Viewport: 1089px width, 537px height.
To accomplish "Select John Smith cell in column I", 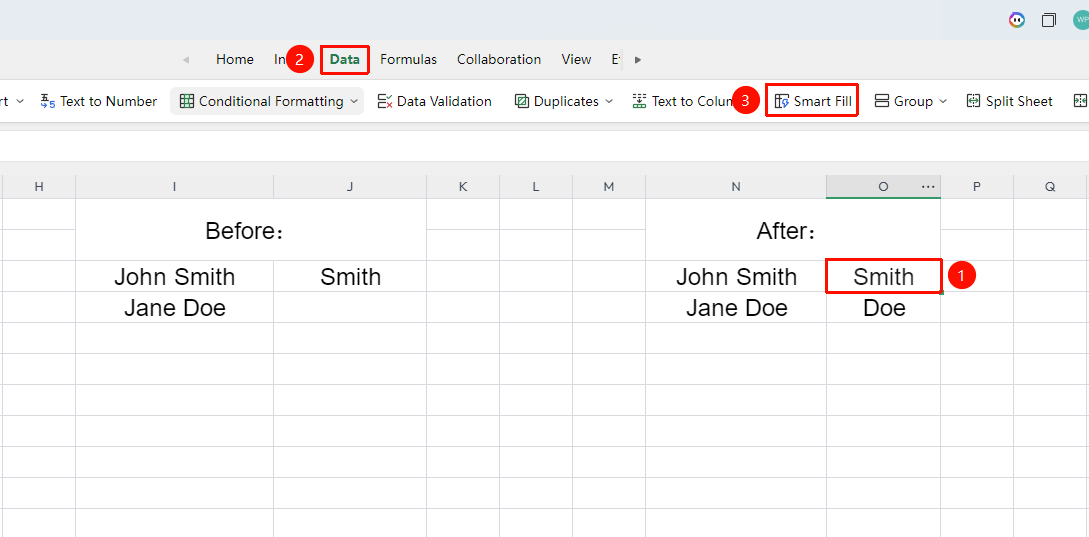I will (174, 276).
